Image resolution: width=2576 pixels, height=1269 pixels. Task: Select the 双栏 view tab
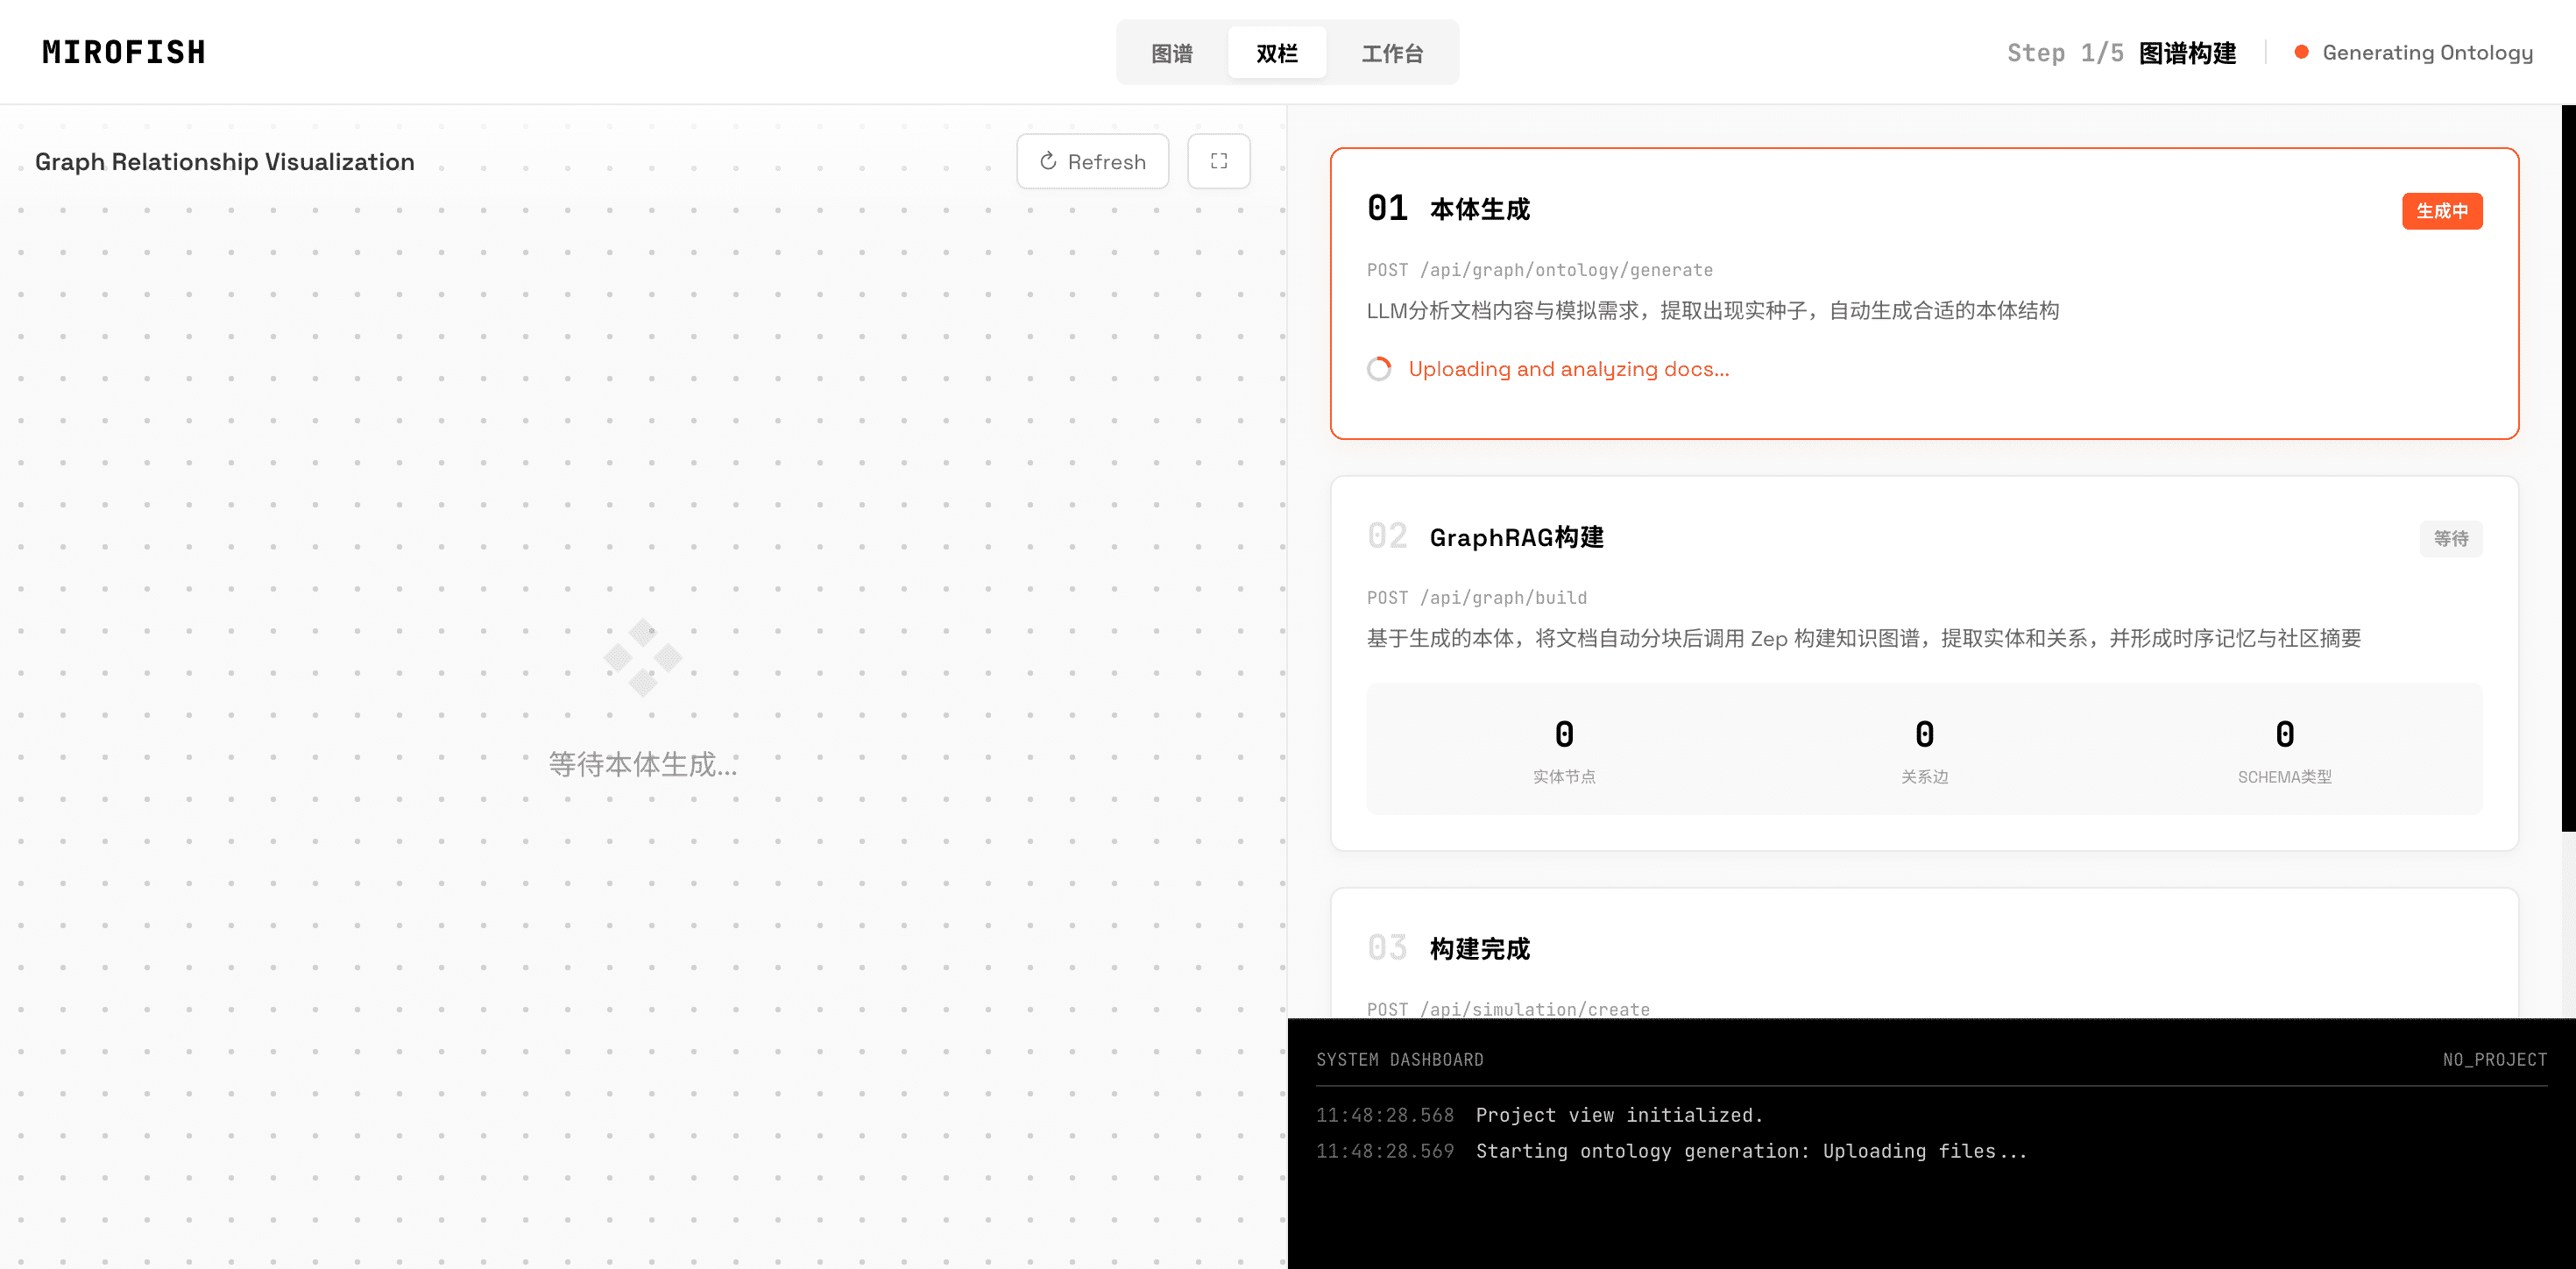pyautogui.click(x=1276, y=53)
